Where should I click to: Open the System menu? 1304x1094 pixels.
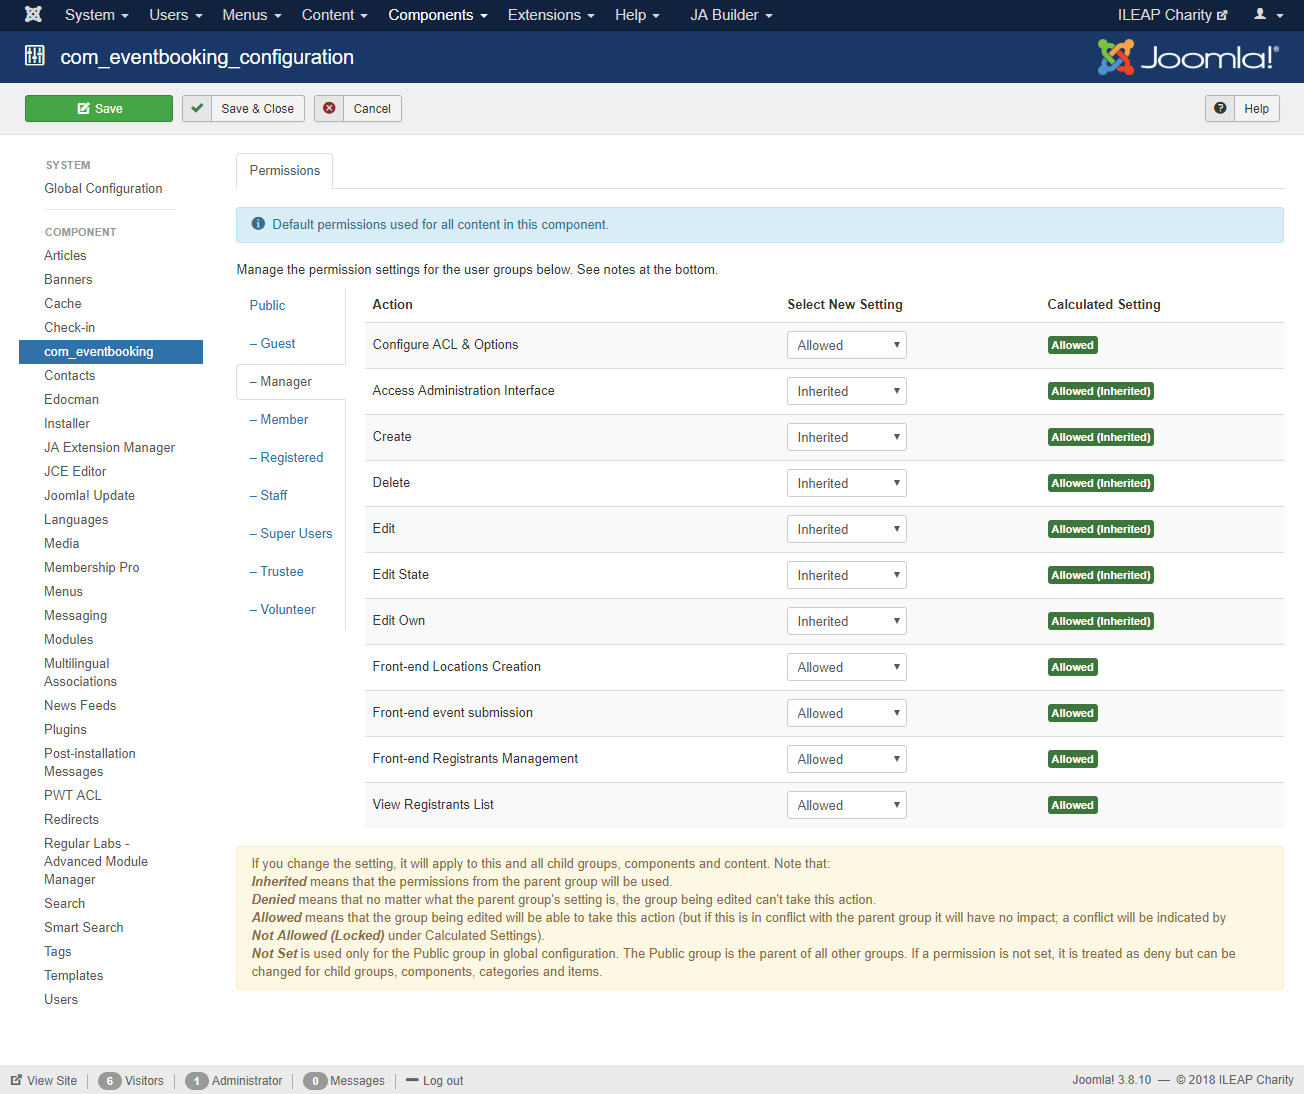[x=96, y=14]
